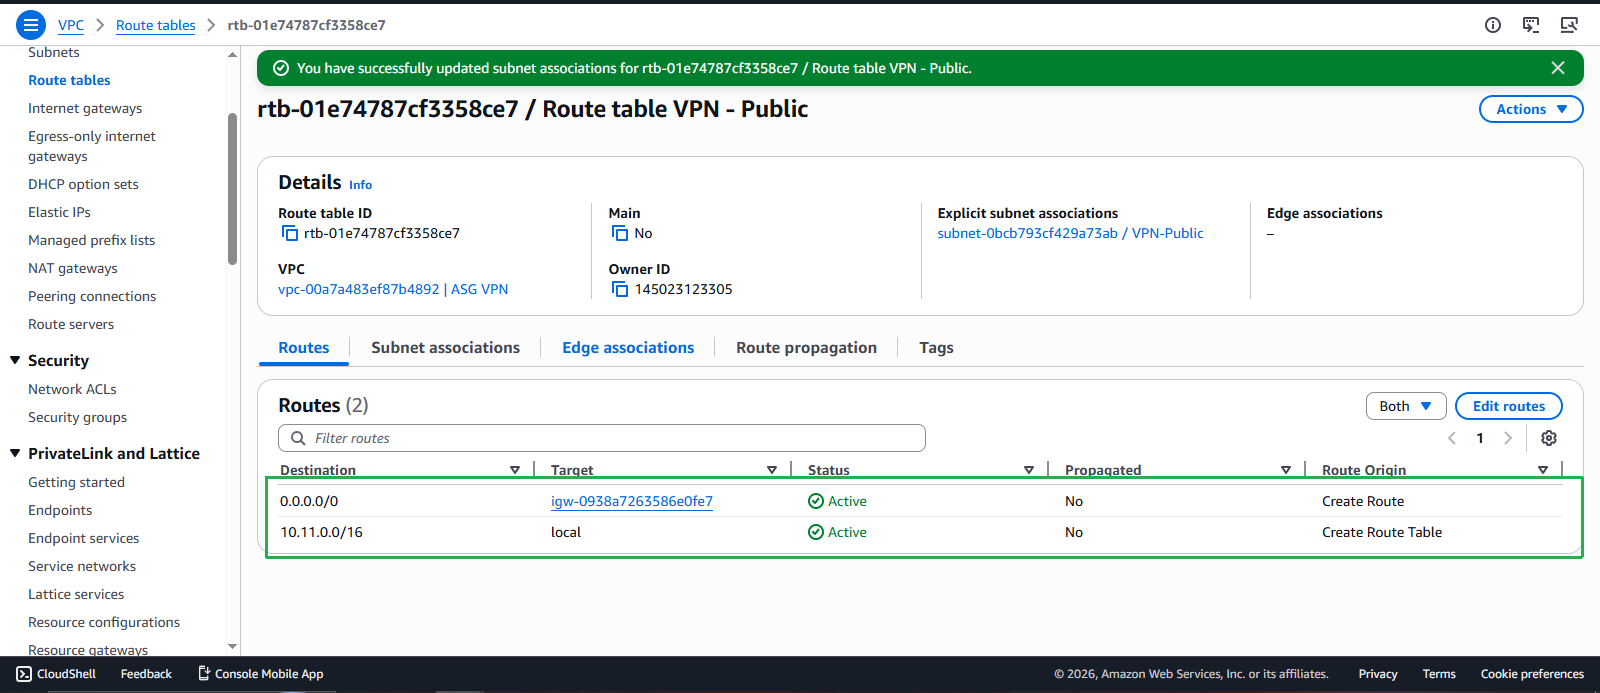The height and width of the screenshot is (693, 1600).
Task: Click sidebar scroll-up arrow
Action: pyautogui.click(x=233, y=54)
